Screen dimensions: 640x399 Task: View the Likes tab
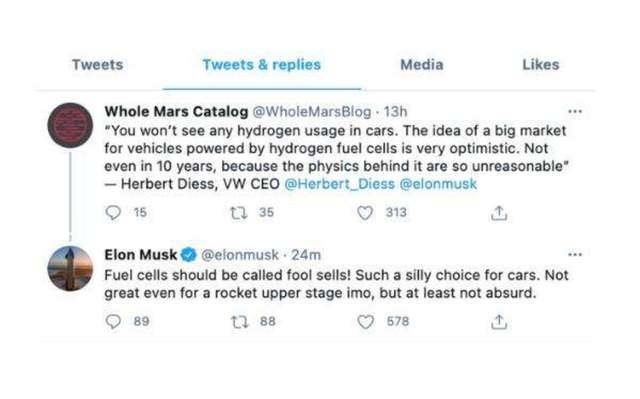(x=541, y=64)
